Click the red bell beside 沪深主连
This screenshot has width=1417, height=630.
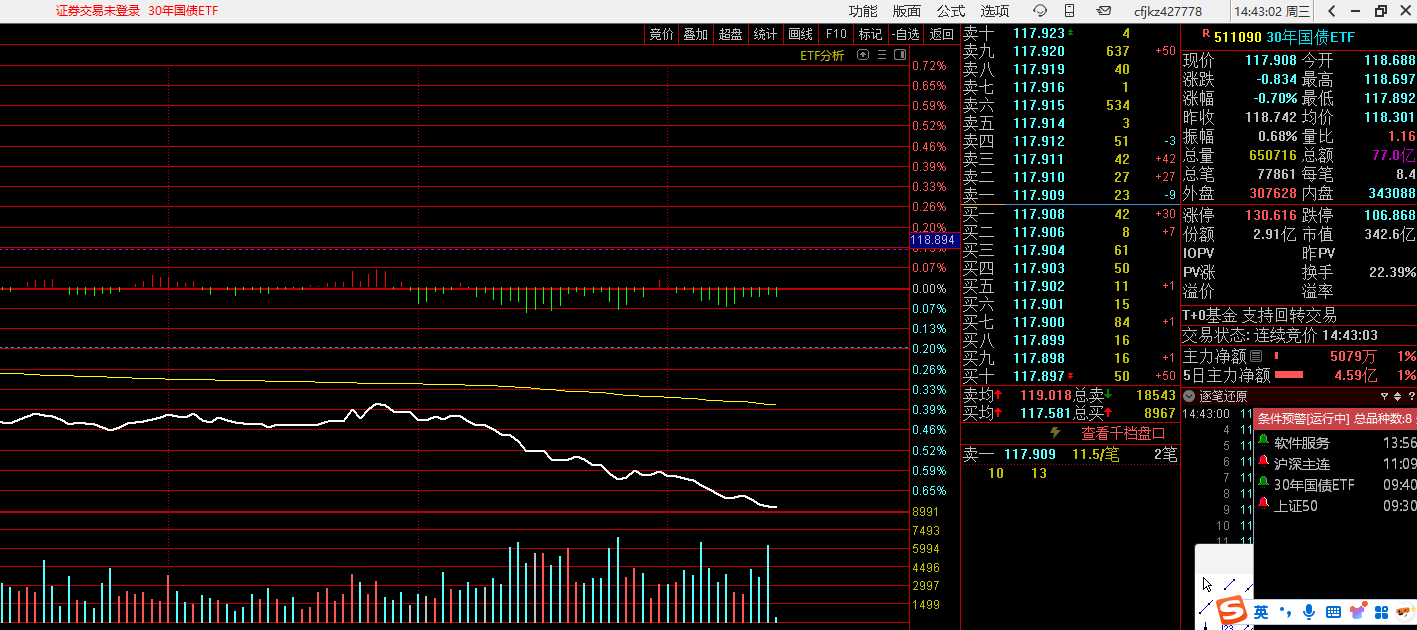click(x=1263, y=463)
